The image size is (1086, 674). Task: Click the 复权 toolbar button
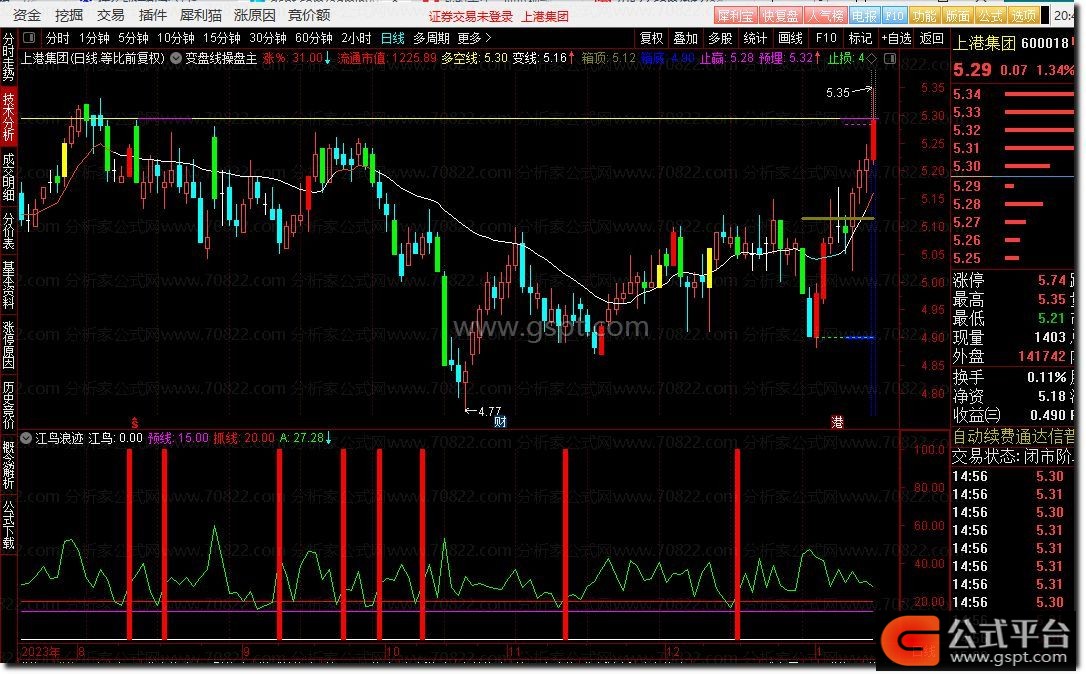click(x=651, y=38)
